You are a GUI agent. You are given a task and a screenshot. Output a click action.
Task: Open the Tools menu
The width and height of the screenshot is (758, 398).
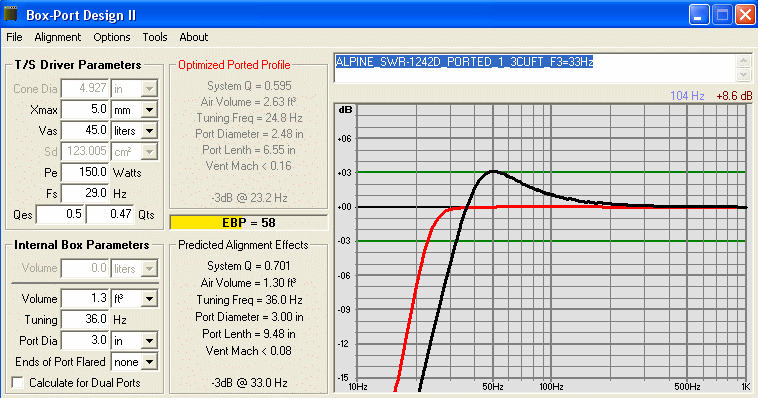pos(155,37)
